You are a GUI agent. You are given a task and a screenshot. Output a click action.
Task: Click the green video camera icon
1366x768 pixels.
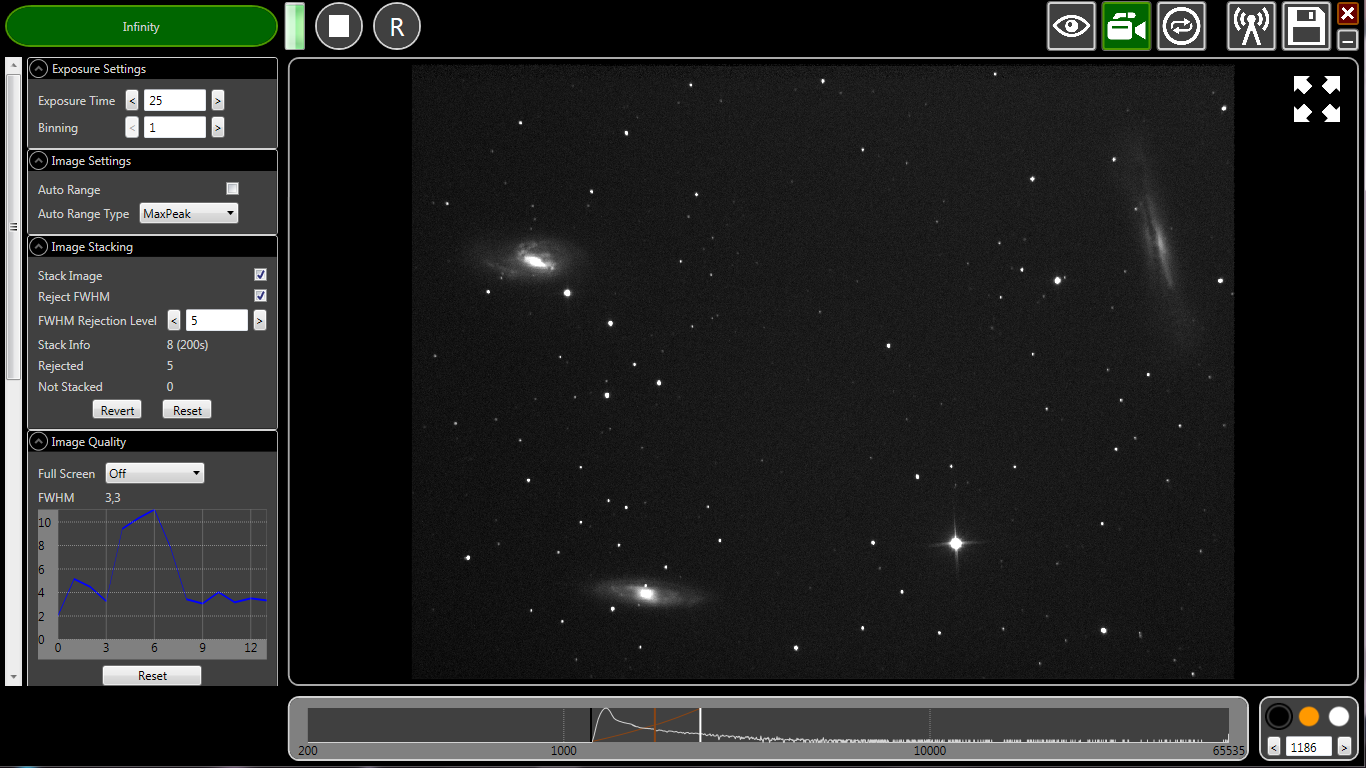click(1127, 26)
